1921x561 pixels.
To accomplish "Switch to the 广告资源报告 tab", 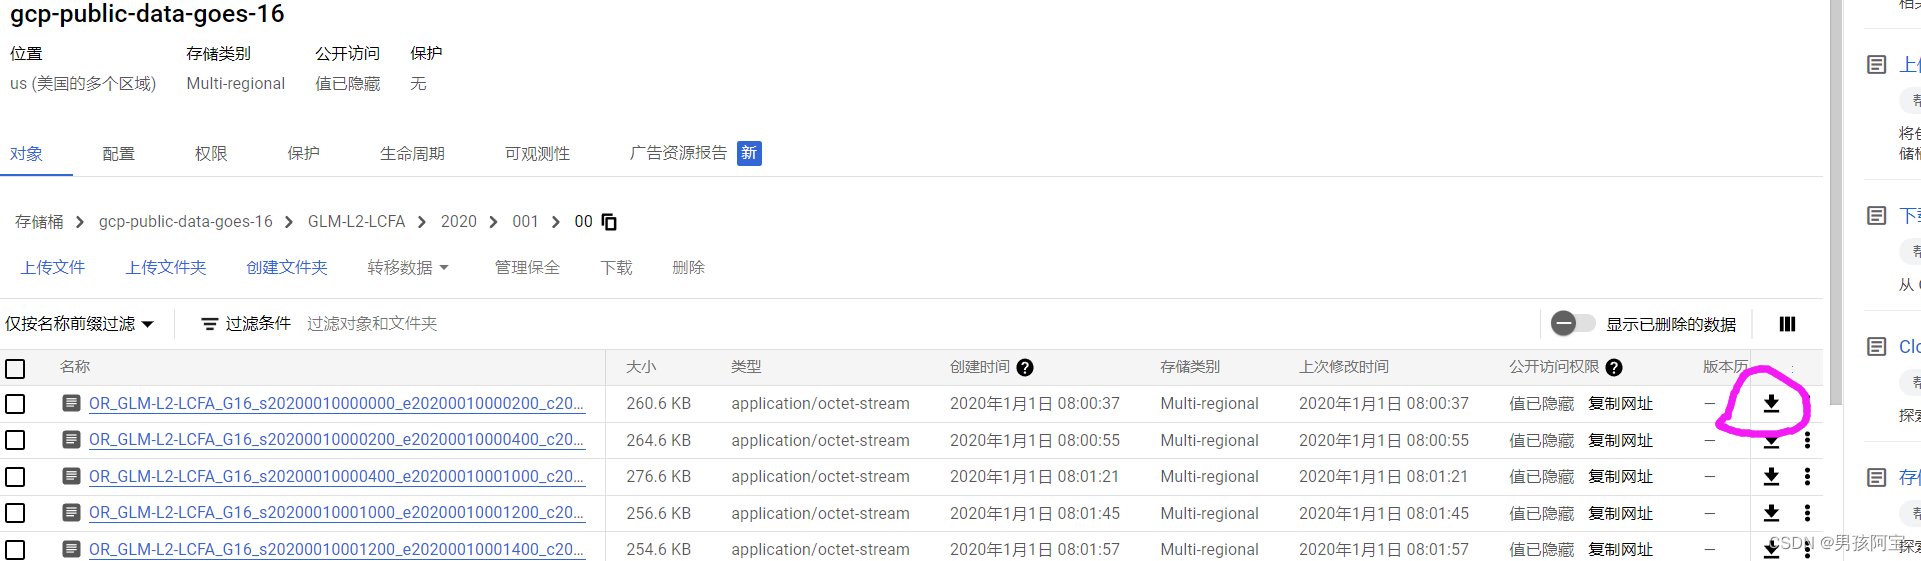I will pos(695,153).
